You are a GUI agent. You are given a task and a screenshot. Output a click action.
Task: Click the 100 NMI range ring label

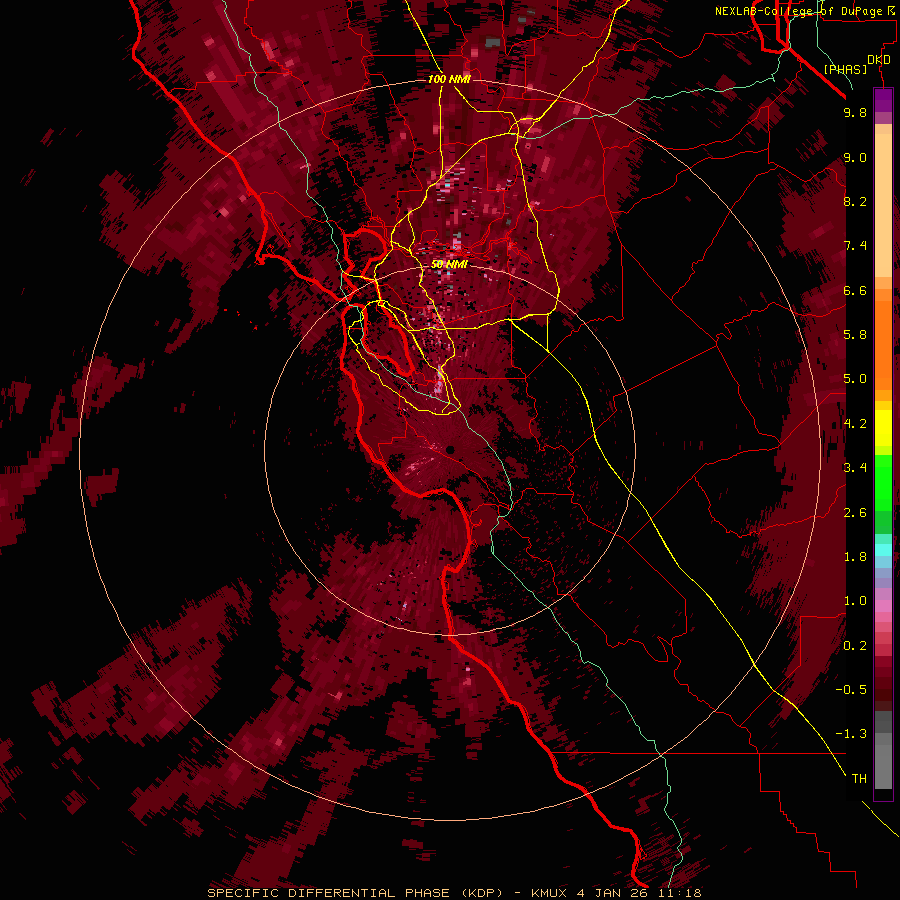tap(449, 79)
